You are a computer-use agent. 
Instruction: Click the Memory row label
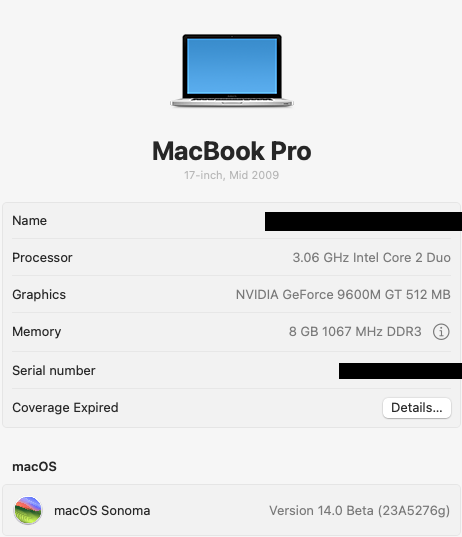37,332
